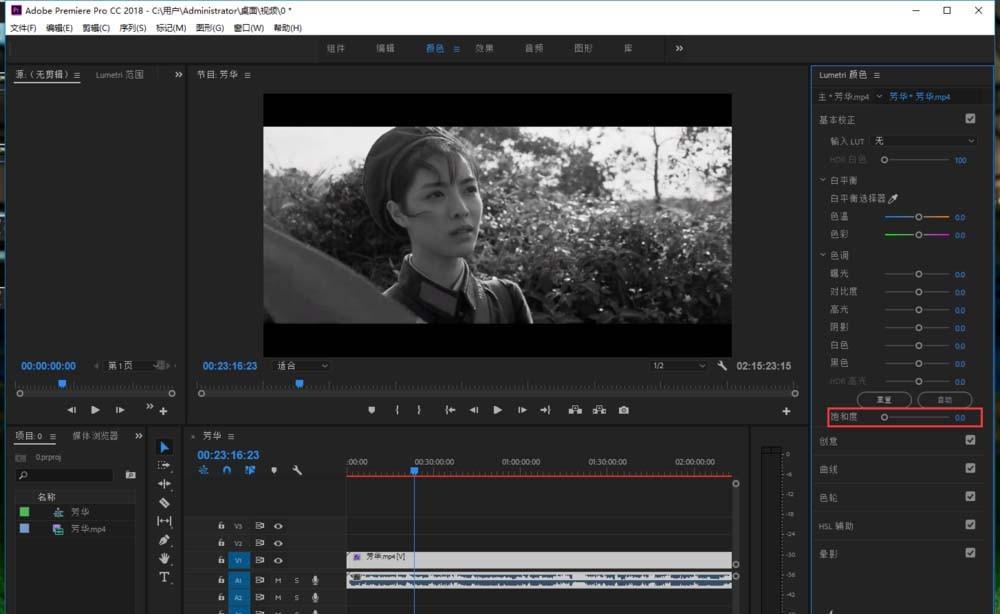This screenshot has width=1000, height=614.
Task: Export a frame using the camera icon
Action: pos(624,409)
